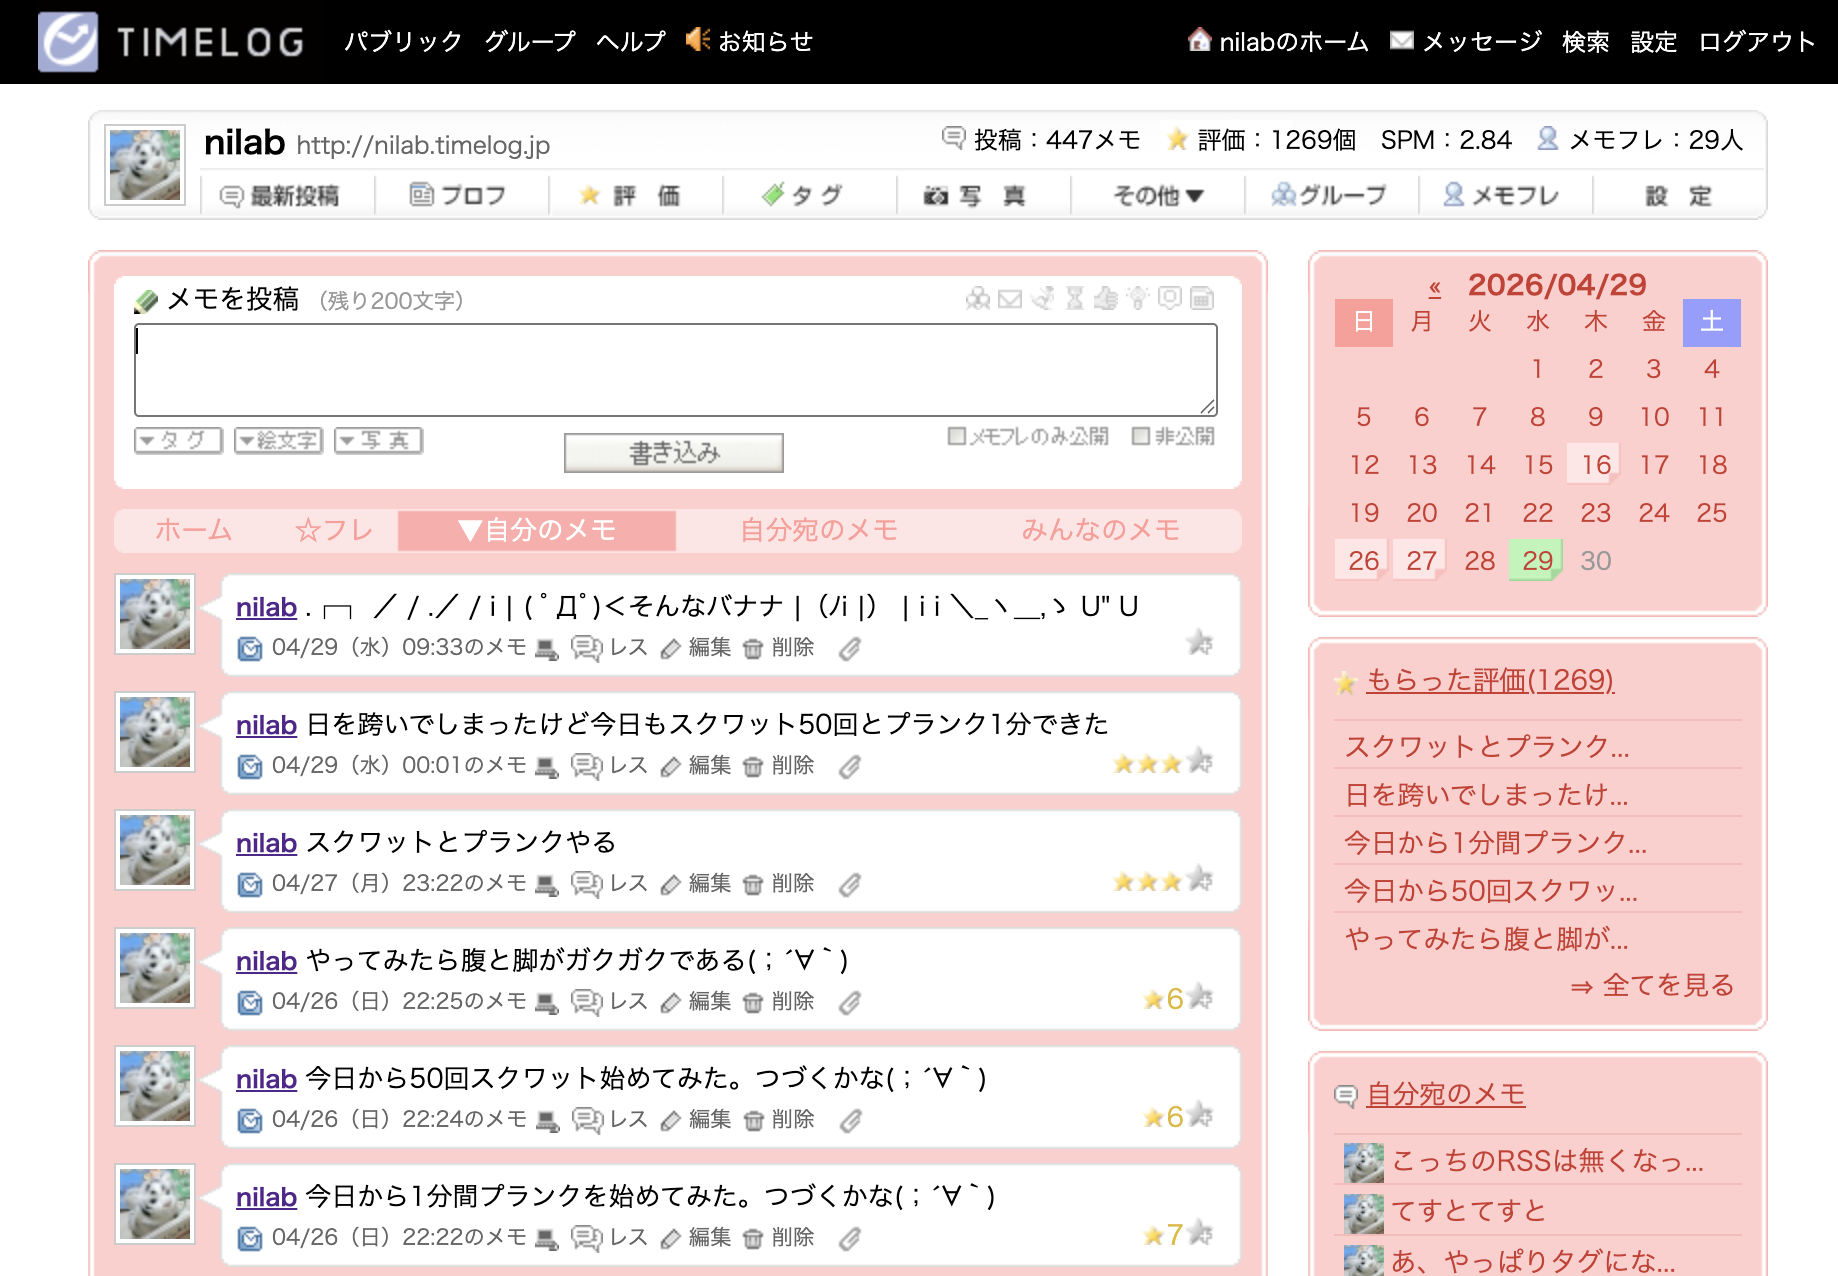Switch to the みんなのメモ tab
The image size is (1838, 1276).
[1100, 530]
